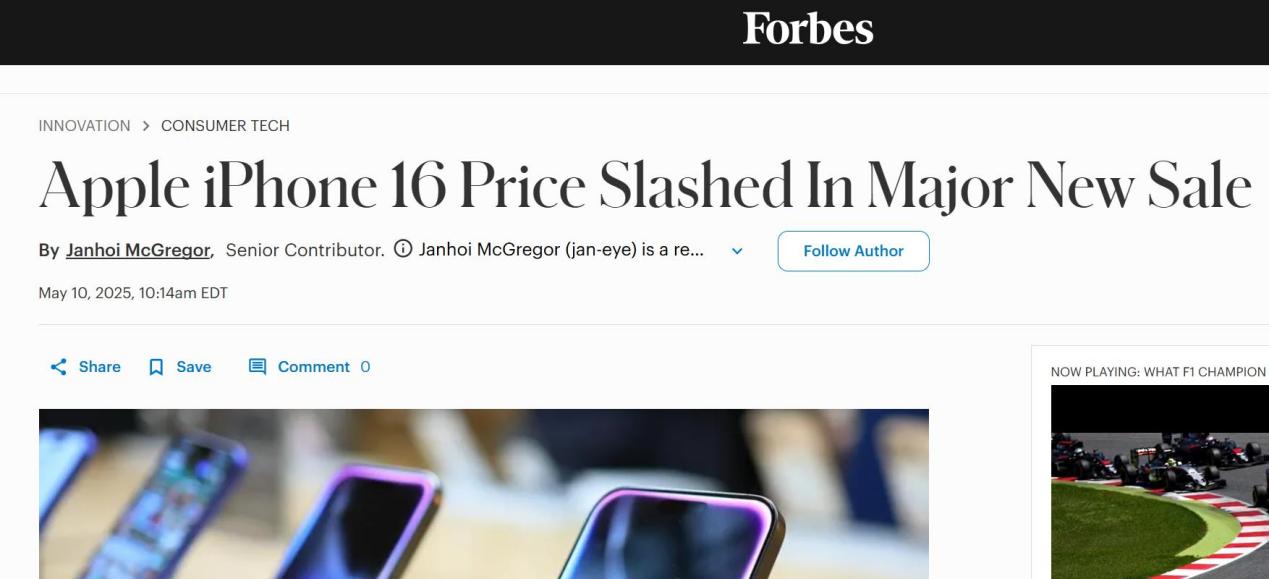The height and width of the screenshot is (579, 1269).
Task: Click the Share text label
Action: (x=100, y=367)
